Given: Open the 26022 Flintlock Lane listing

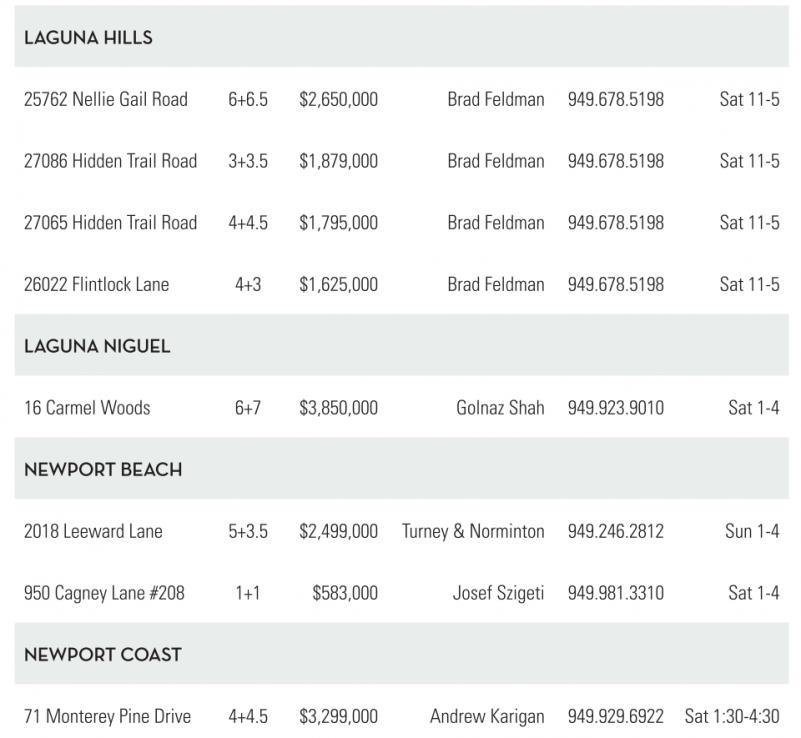Looking at the screenshot, I should (x=96, y=285).
